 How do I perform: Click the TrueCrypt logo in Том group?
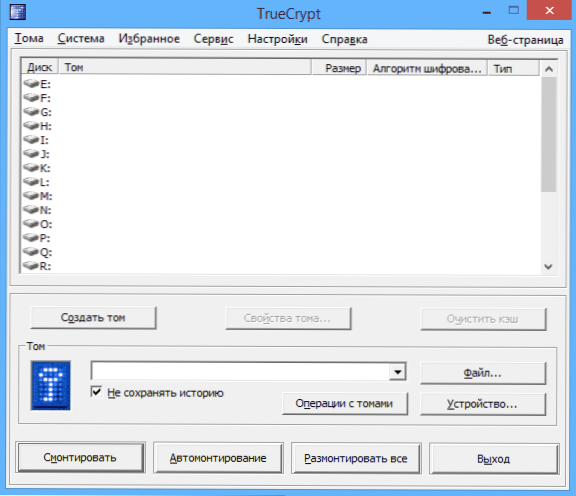[x=51, y=385]
